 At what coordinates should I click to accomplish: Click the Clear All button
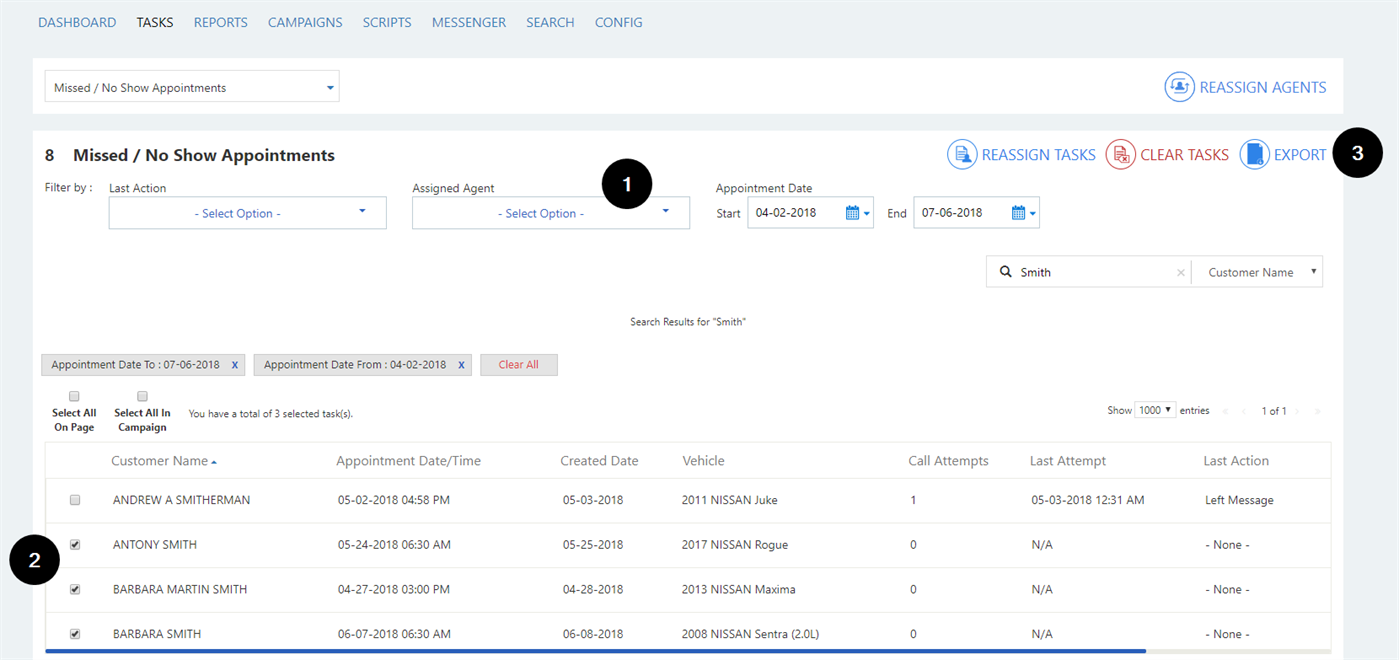coord(518,364)
